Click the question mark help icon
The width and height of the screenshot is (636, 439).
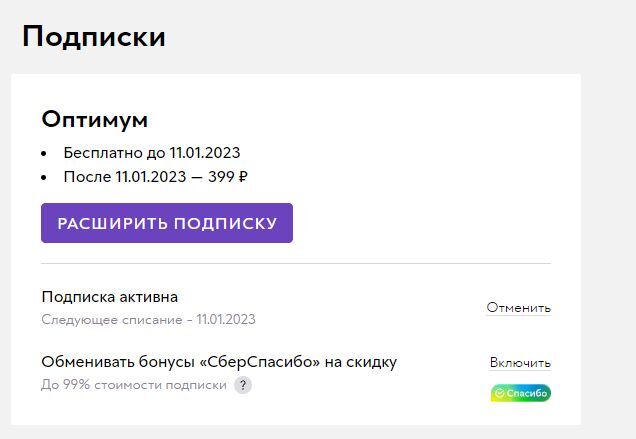coord(243,386)
